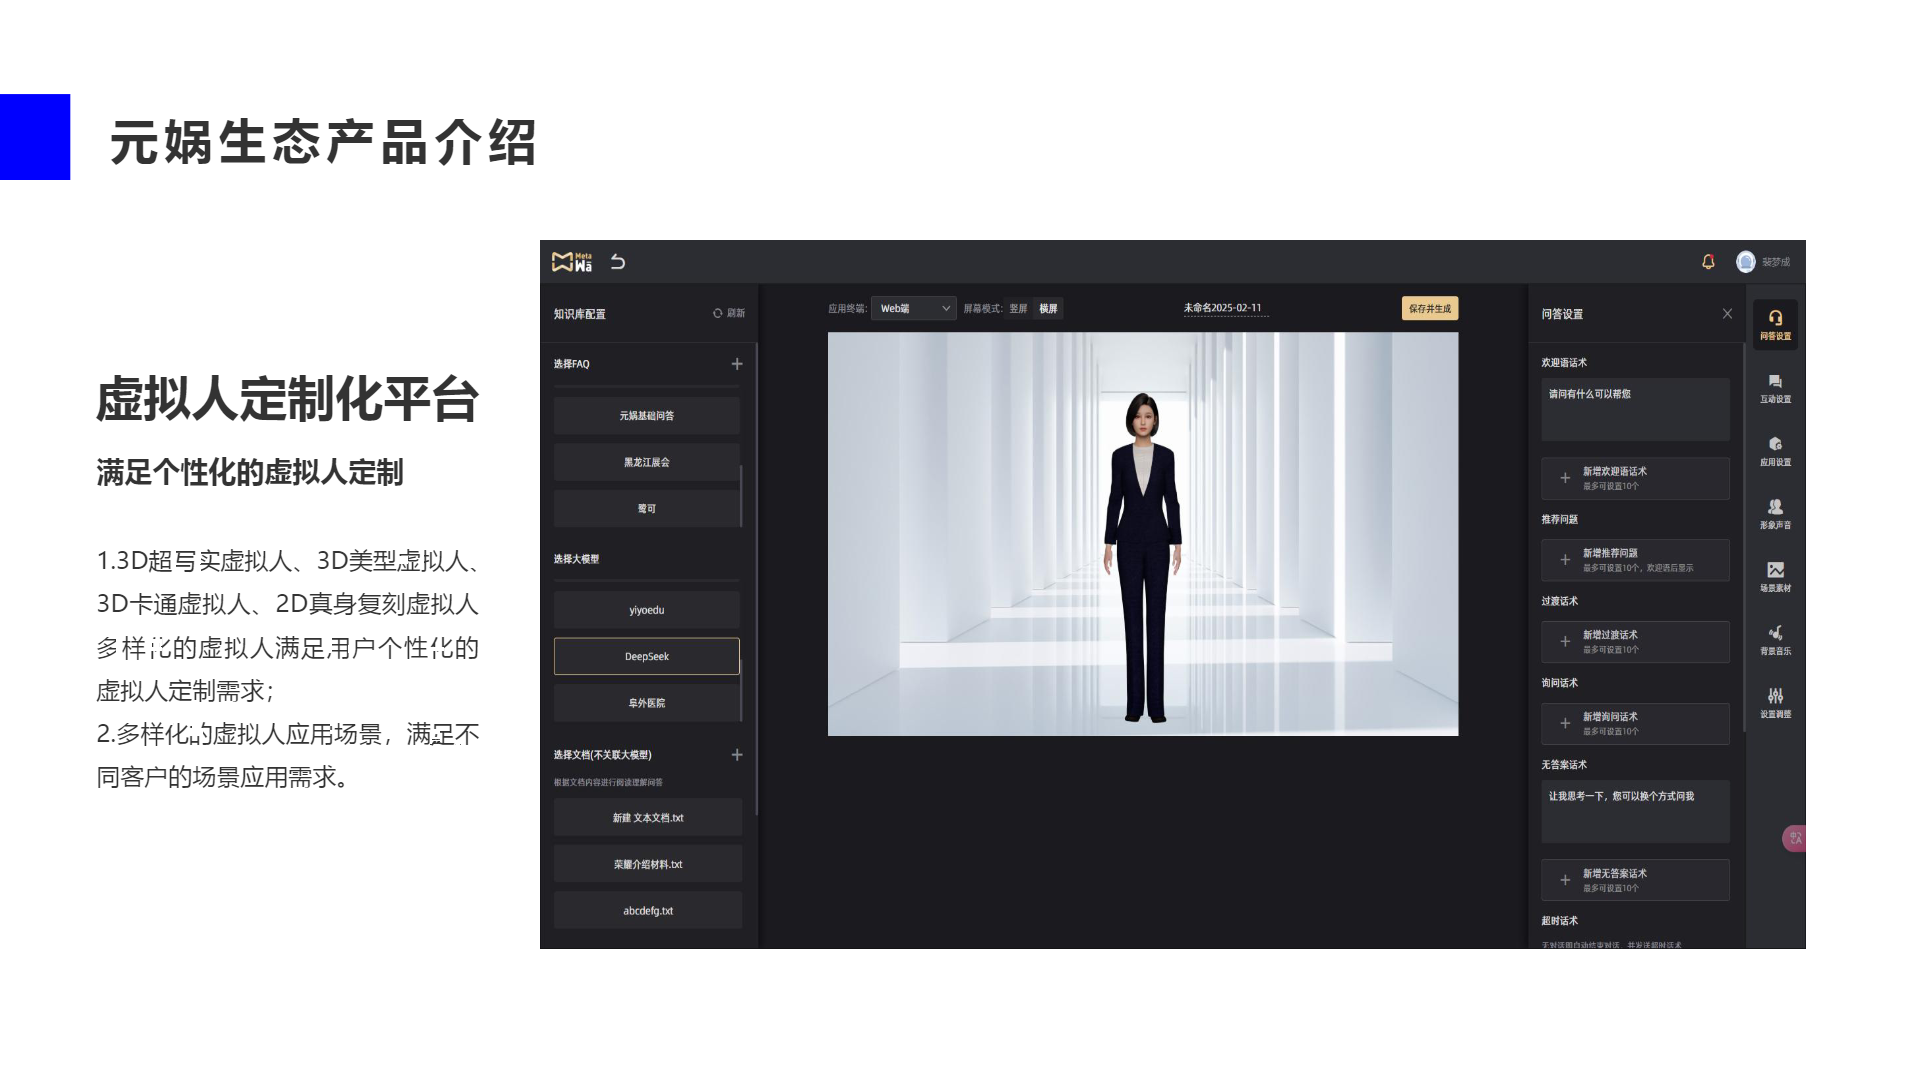Add a welcome phrase via 新增欢迎语话术
This screenshot has height=1080, width=1920.
coord(1635,478)
